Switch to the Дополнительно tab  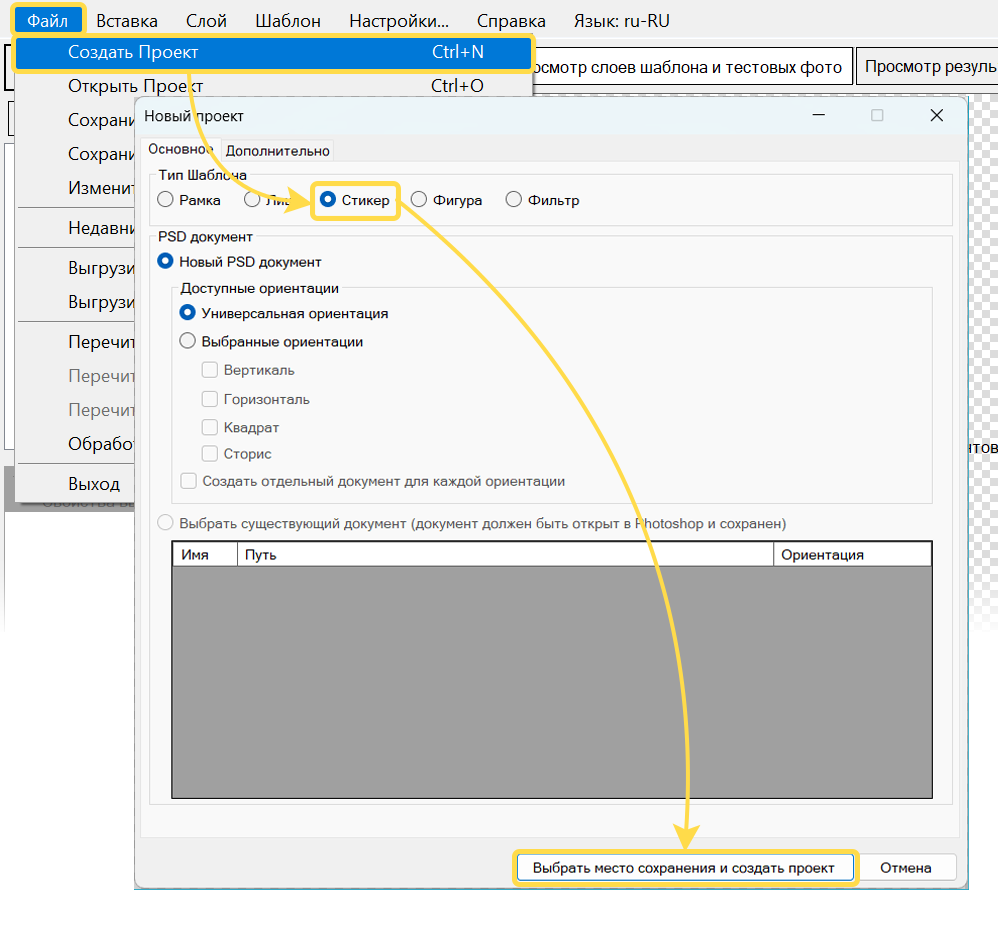coord(277,151)
